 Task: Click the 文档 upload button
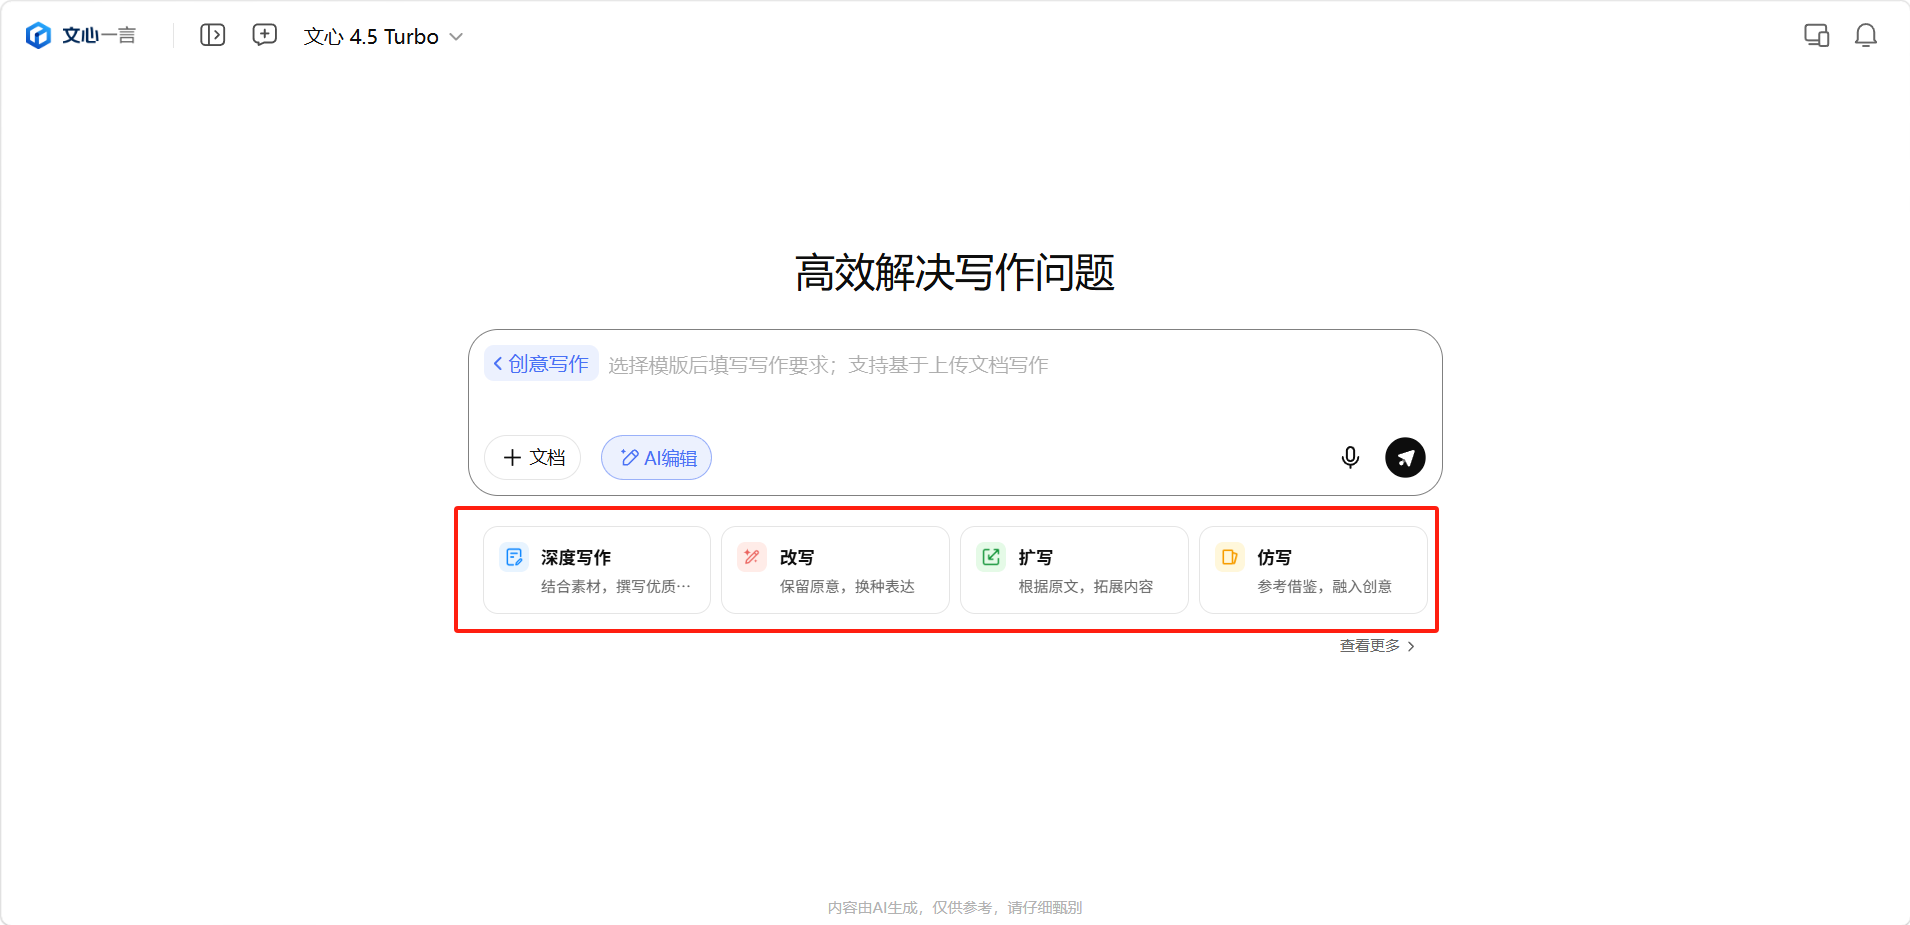(x=533, y=458)
